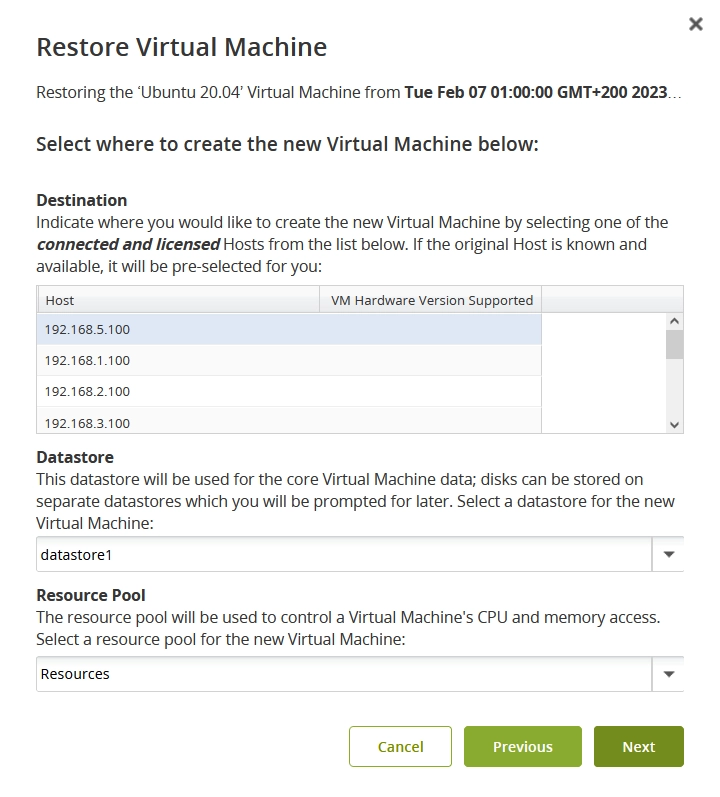Proceed with the Next button
Viewport: 720px width, 797px height.
tap(639, 746)
